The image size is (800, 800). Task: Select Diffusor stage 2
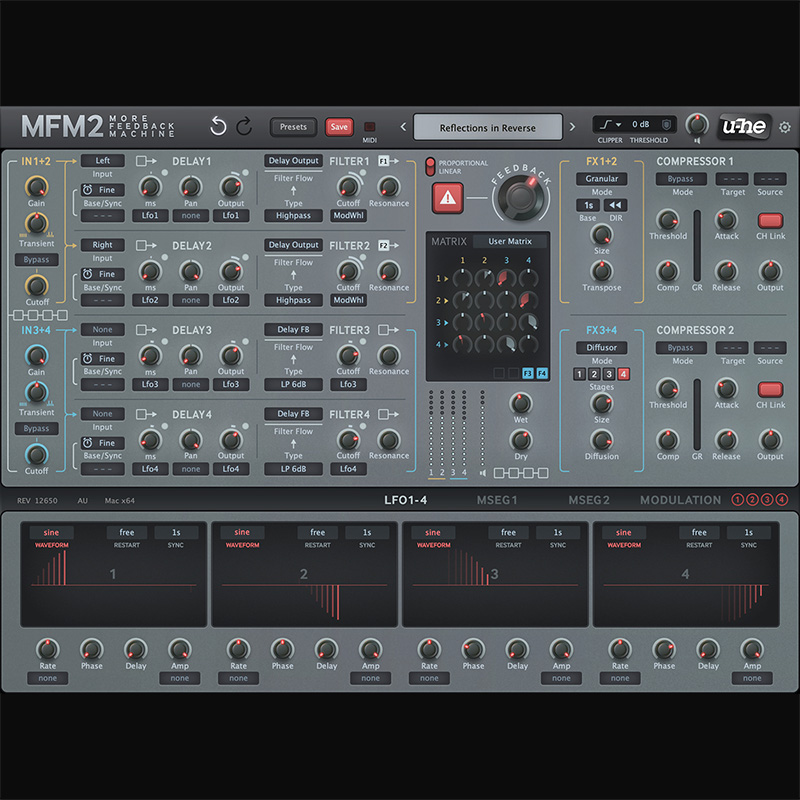click(x=594, y=374)
